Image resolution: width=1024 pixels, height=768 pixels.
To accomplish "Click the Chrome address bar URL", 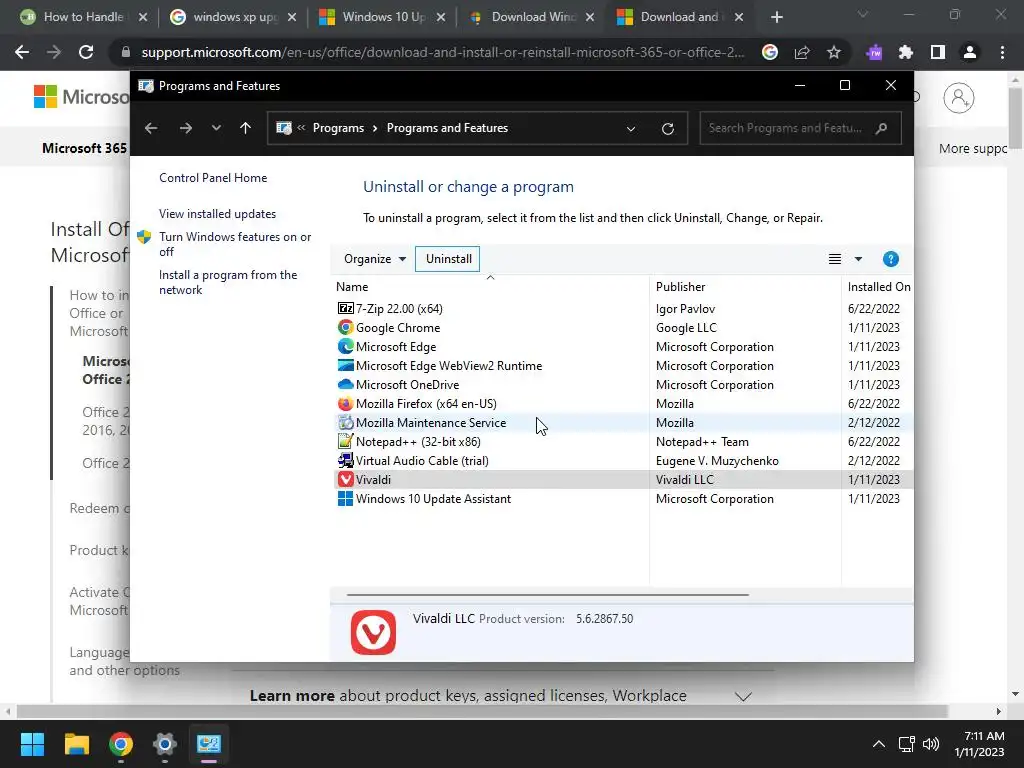I will [442, 52].
